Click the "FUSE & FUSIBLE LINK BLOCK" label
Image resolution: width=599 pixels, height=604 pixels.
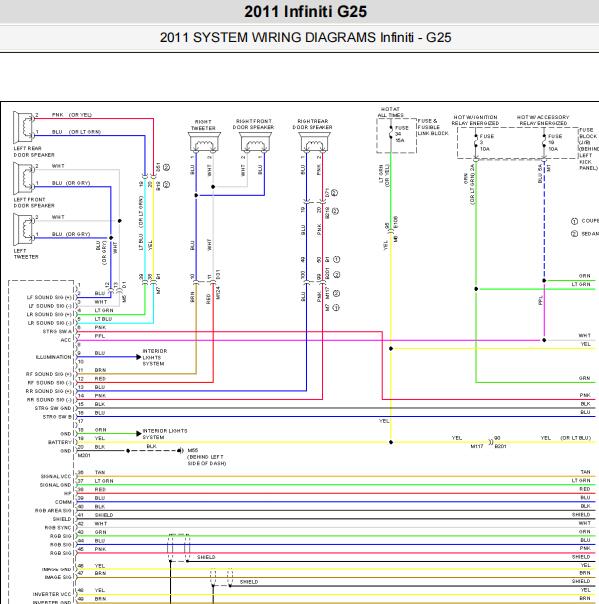[433, 127]
